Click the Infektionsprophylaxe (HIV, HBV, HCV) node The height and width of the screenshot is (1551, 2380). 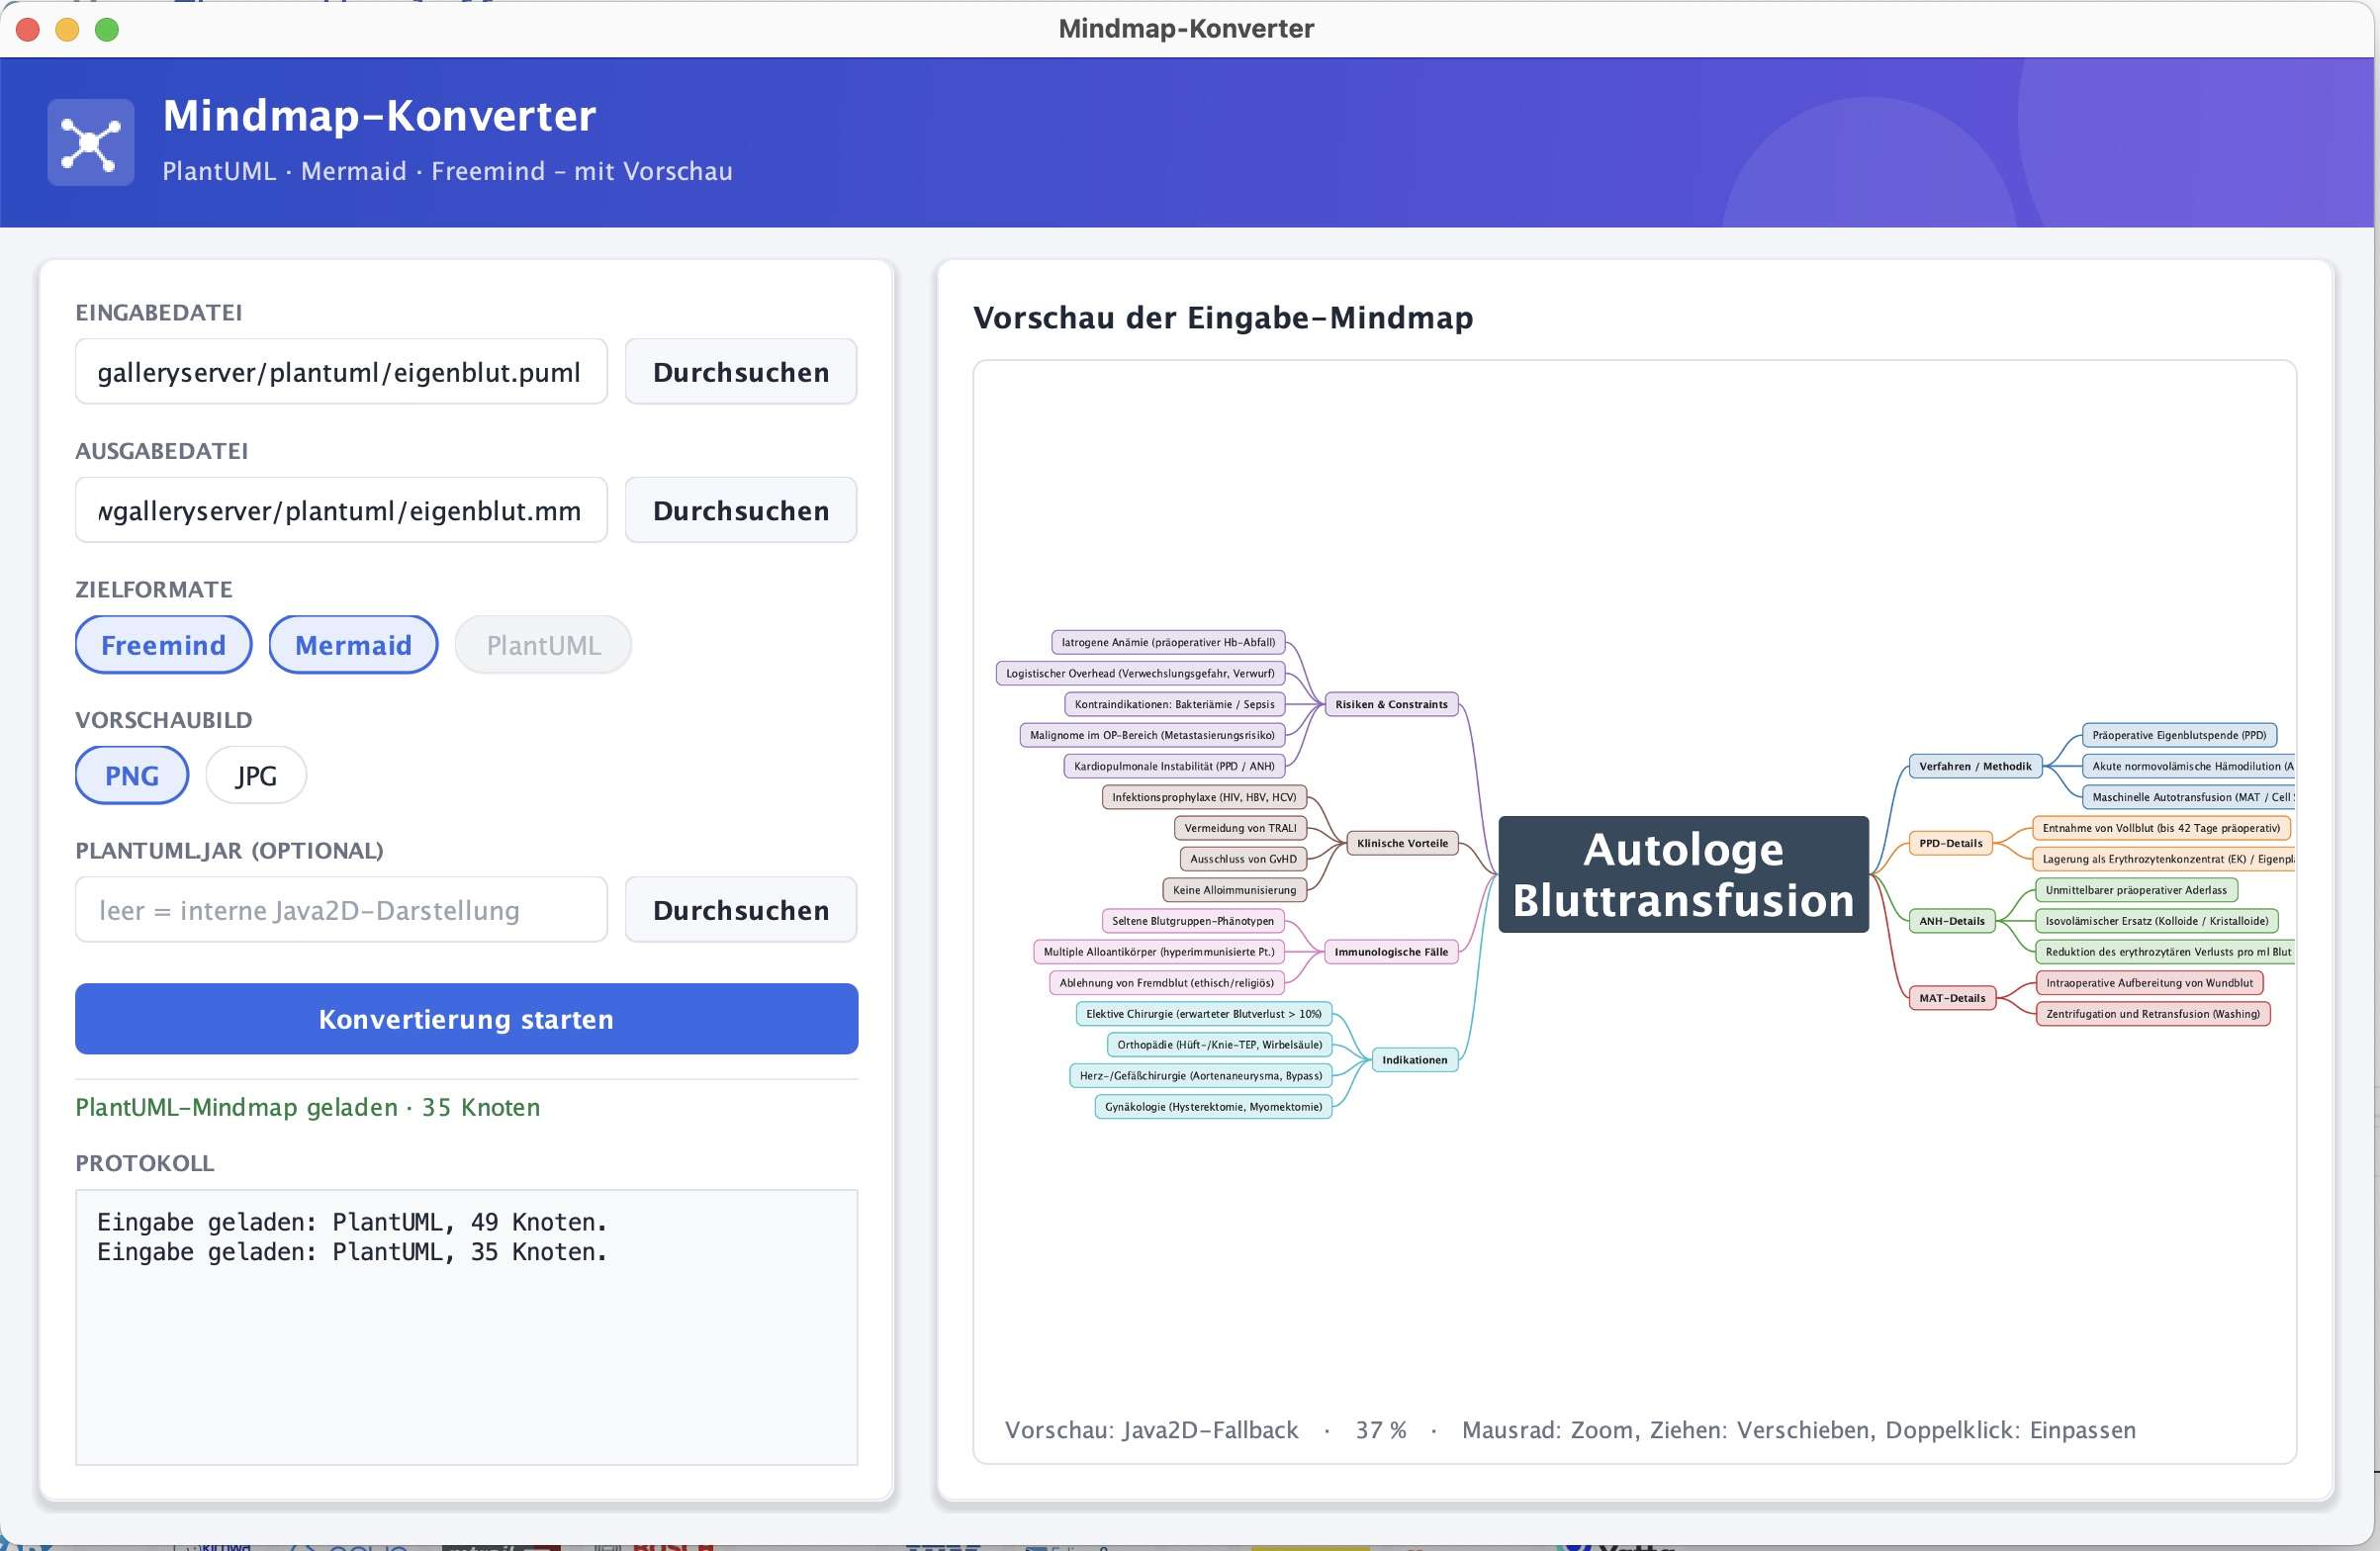[x=1204, y=797]
